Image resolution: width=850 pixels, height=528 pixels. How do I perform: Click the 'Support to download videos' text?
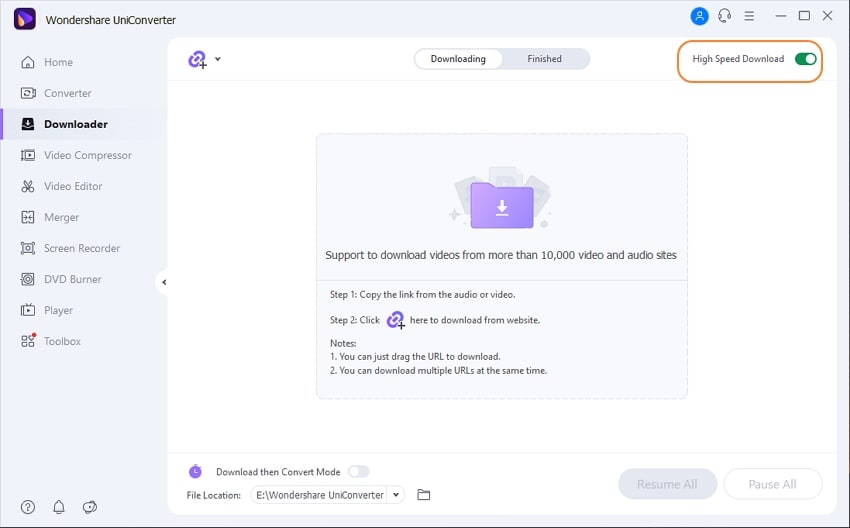point(501,255)
